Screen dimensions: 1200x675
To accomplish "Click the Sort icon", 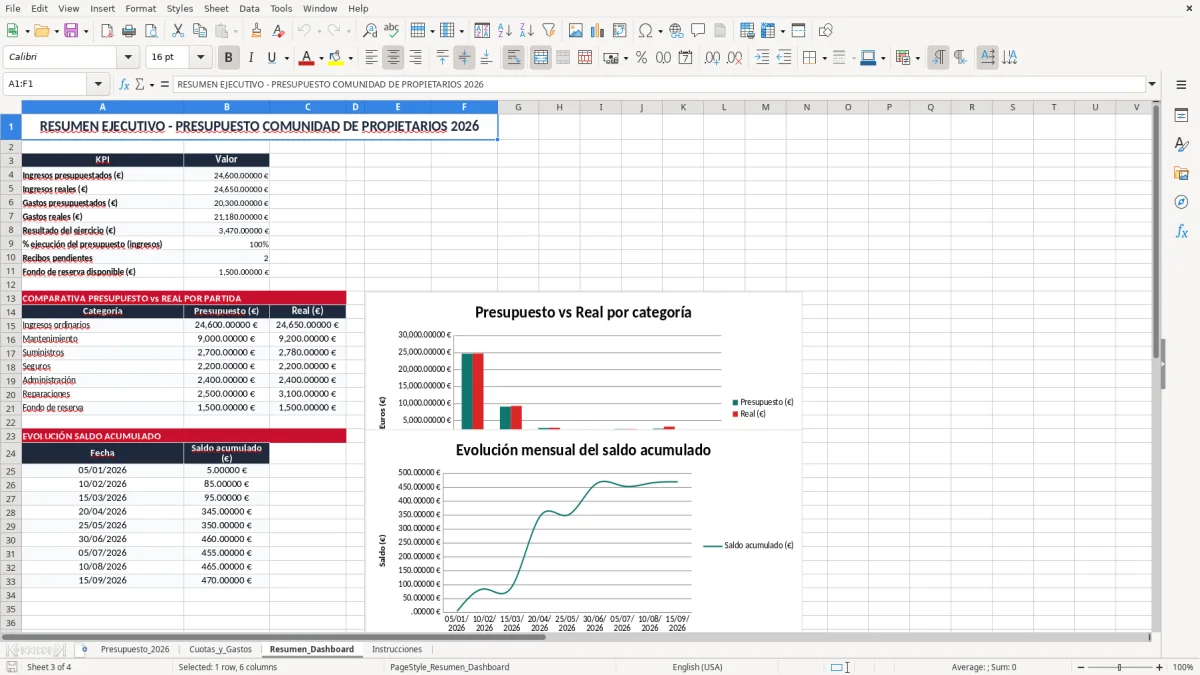I will pos(482,31).
